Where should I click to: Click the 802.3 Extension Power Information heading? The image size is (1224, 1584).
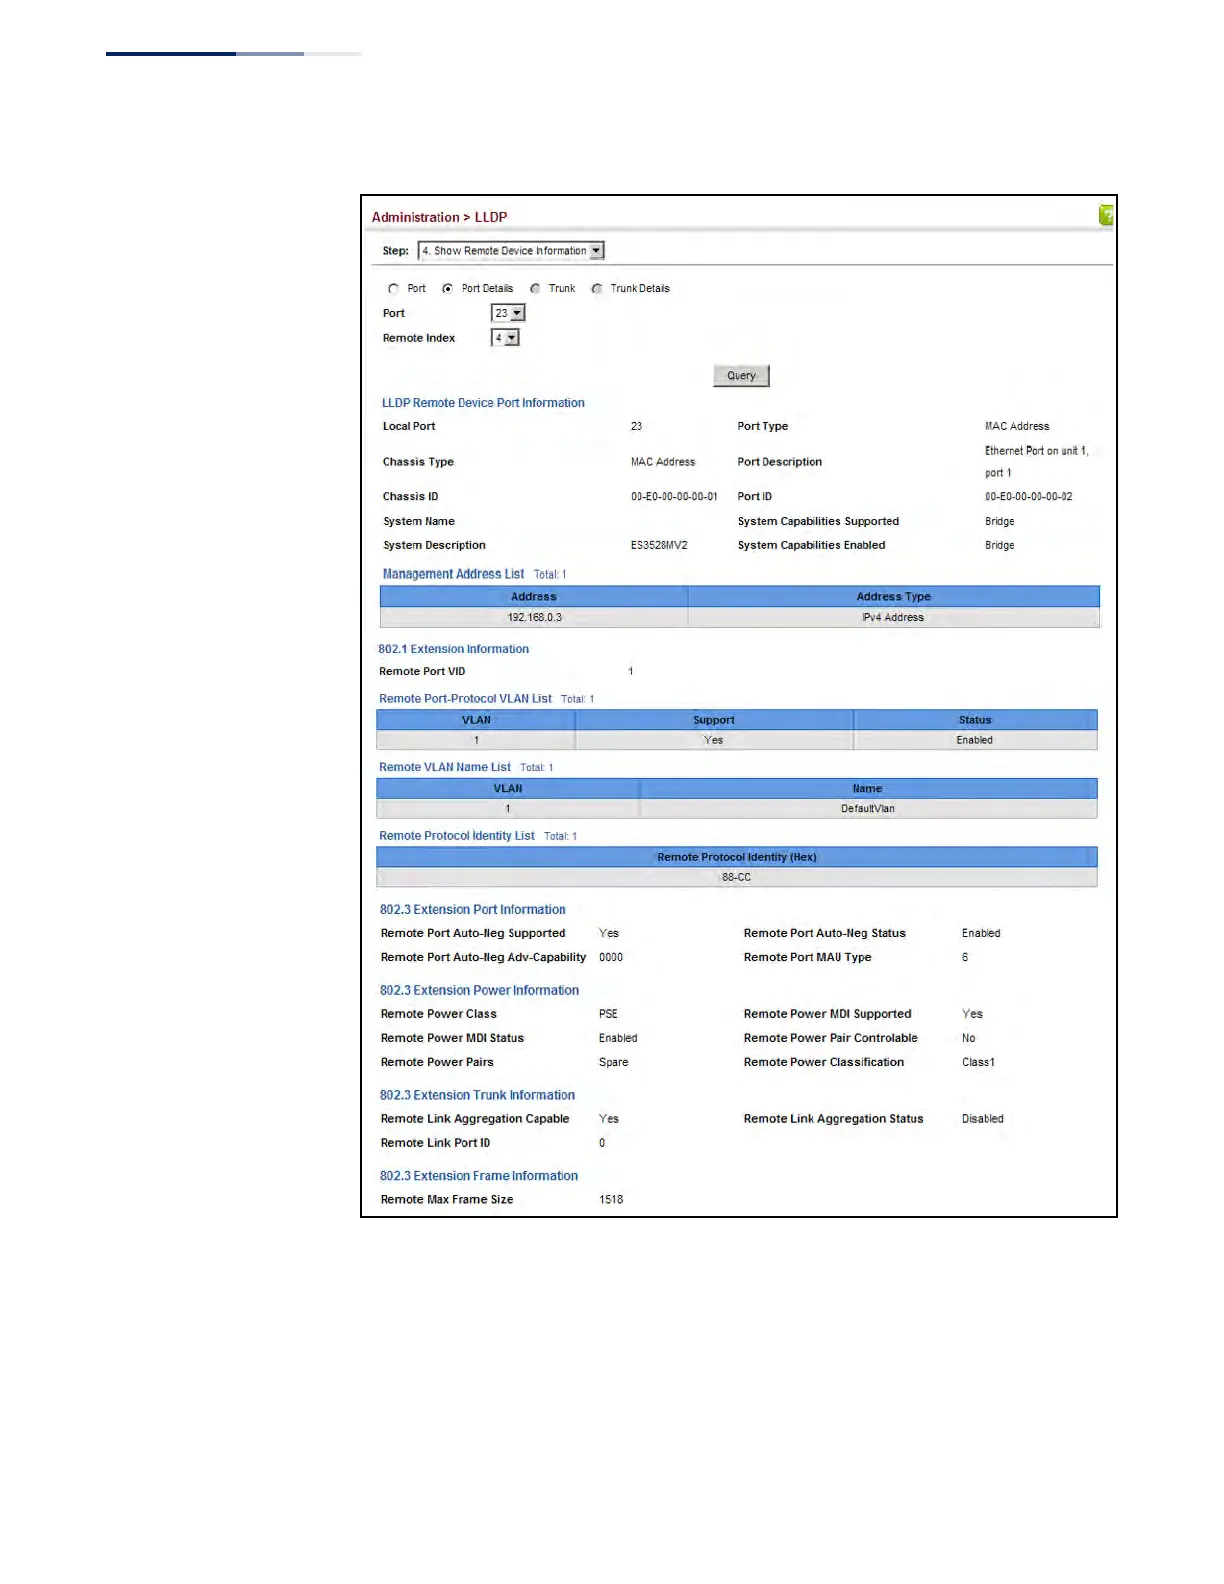(480, 991)
